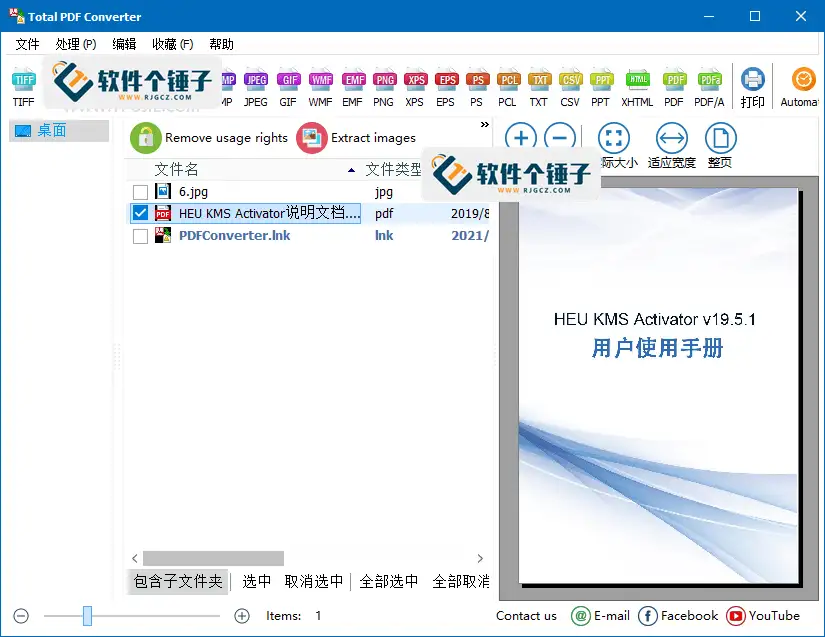This screenshot has width=825, height=637.
Task: Uncheck the HEU KMS Activator 说明文档 file
Action: pyautogui.click(x=140, y=213)
